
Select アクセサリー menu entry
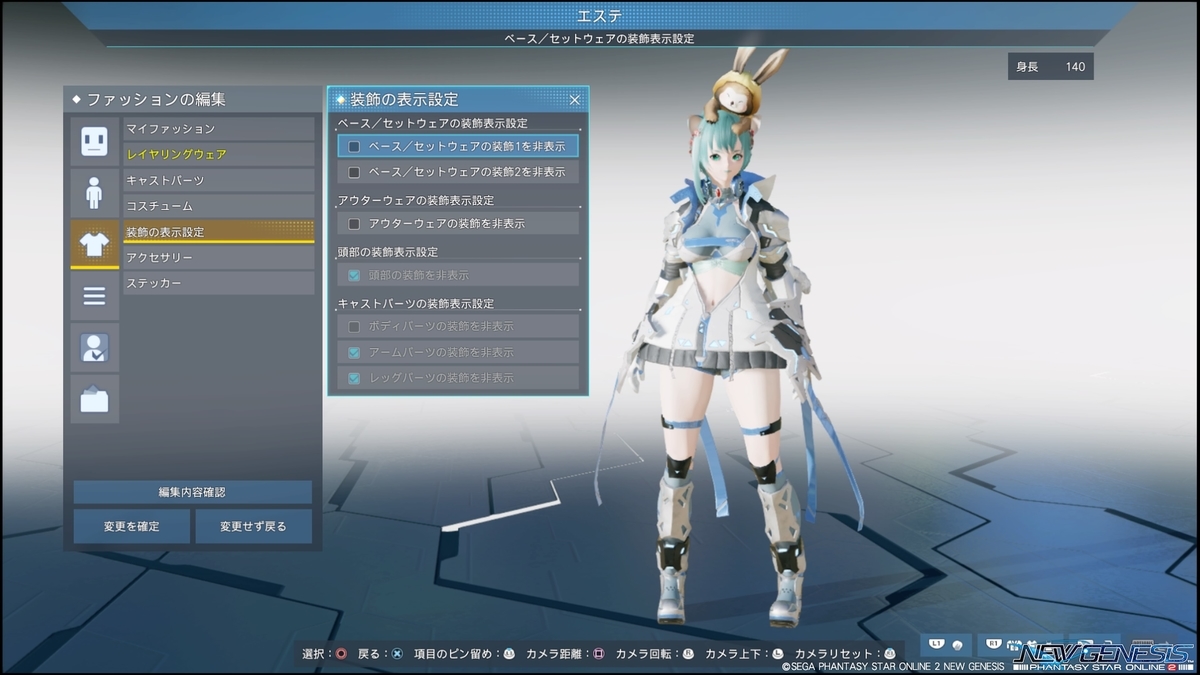pos(218,258)
